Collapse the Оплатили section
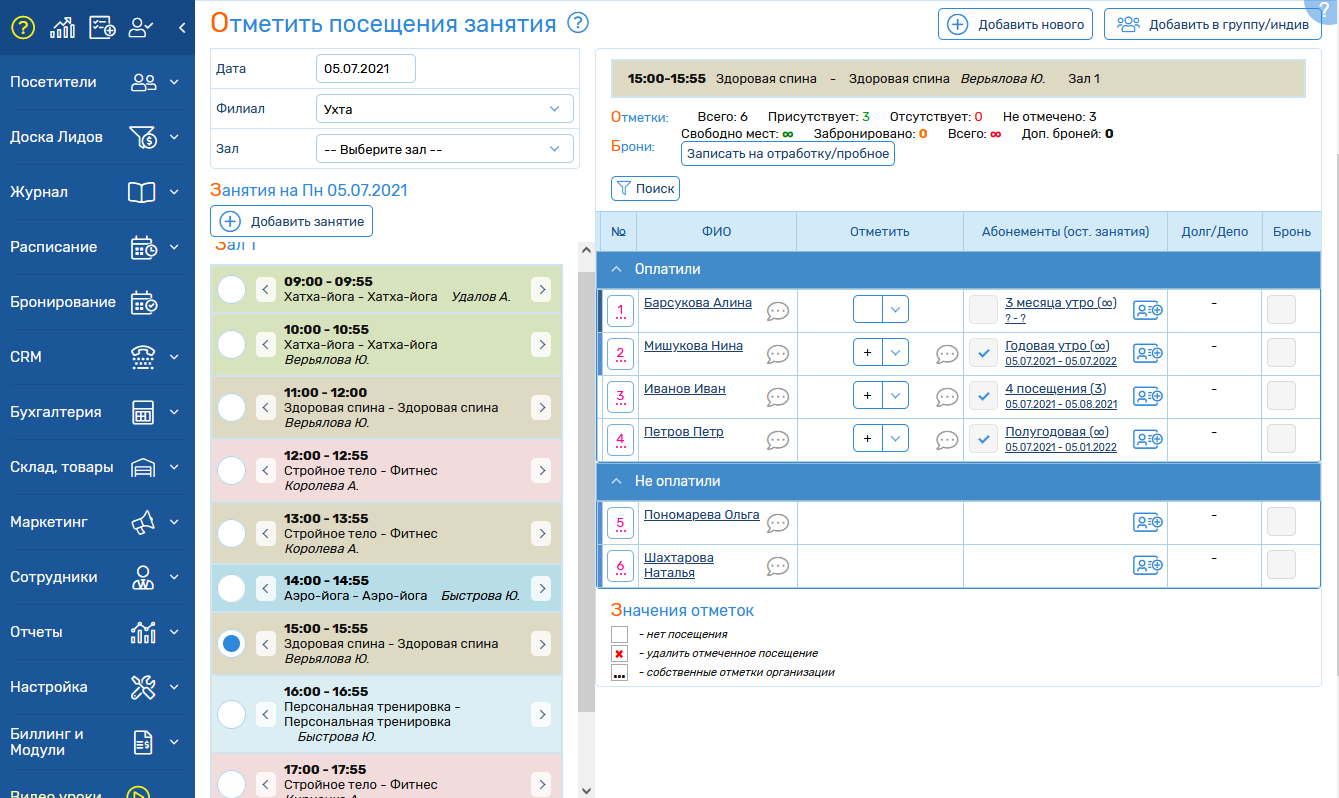The image size is (1339, 798). [617, 269]
